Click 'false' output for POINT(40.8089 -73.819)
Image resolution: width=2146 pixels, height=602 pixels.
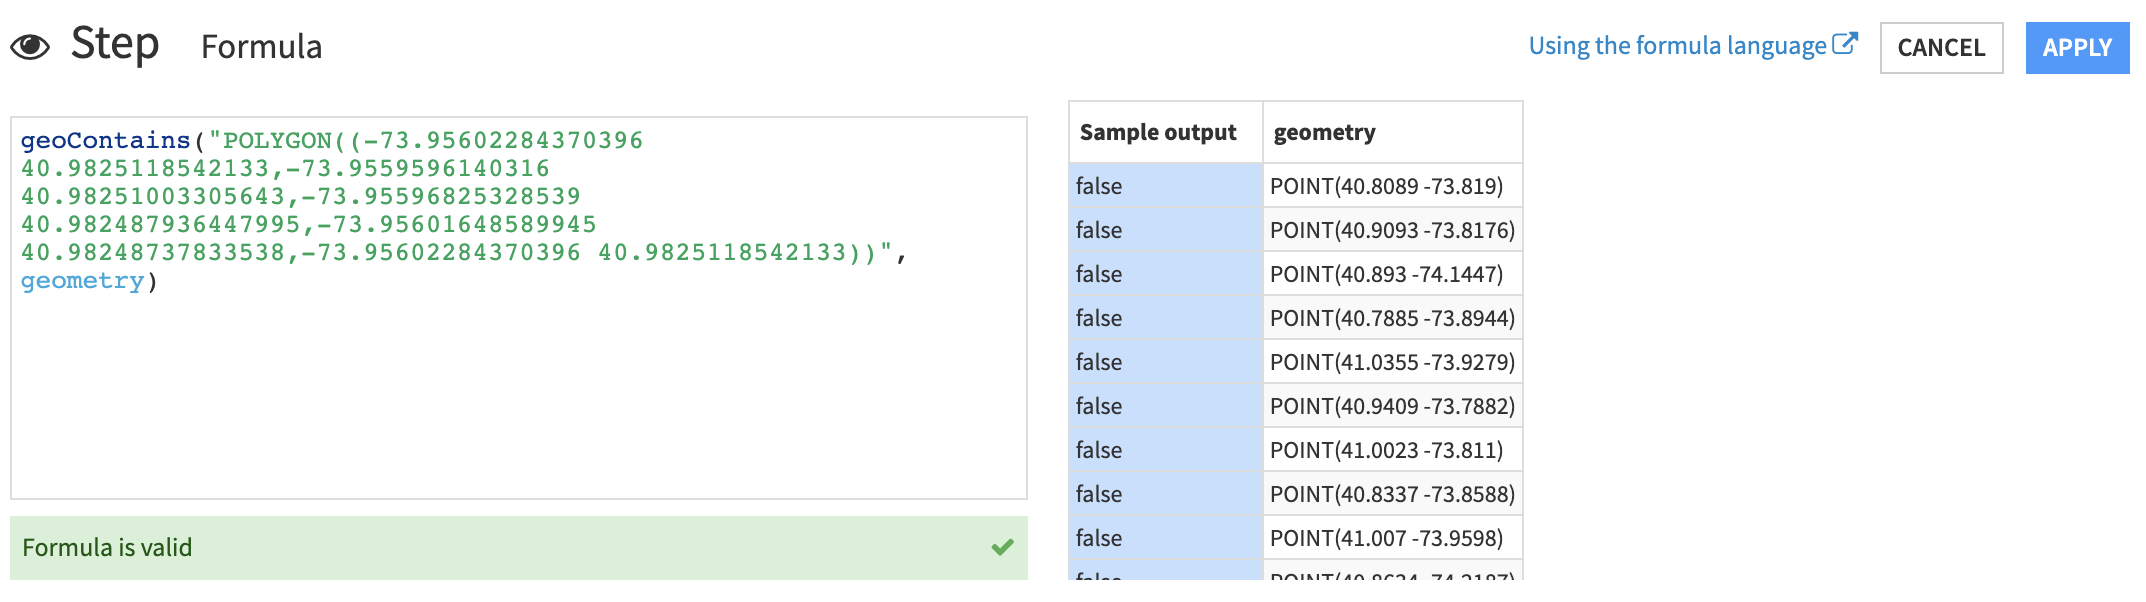point(1166,186)
